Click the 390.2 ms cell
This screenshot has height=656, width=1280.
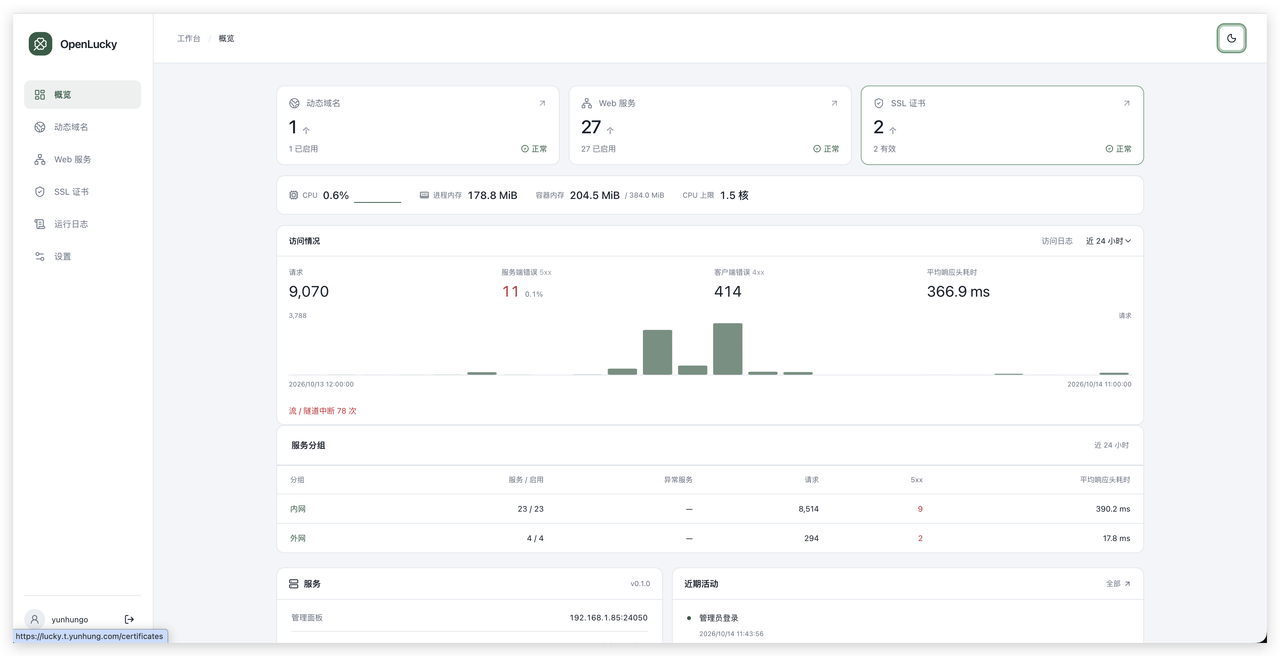coord(1113,509)
